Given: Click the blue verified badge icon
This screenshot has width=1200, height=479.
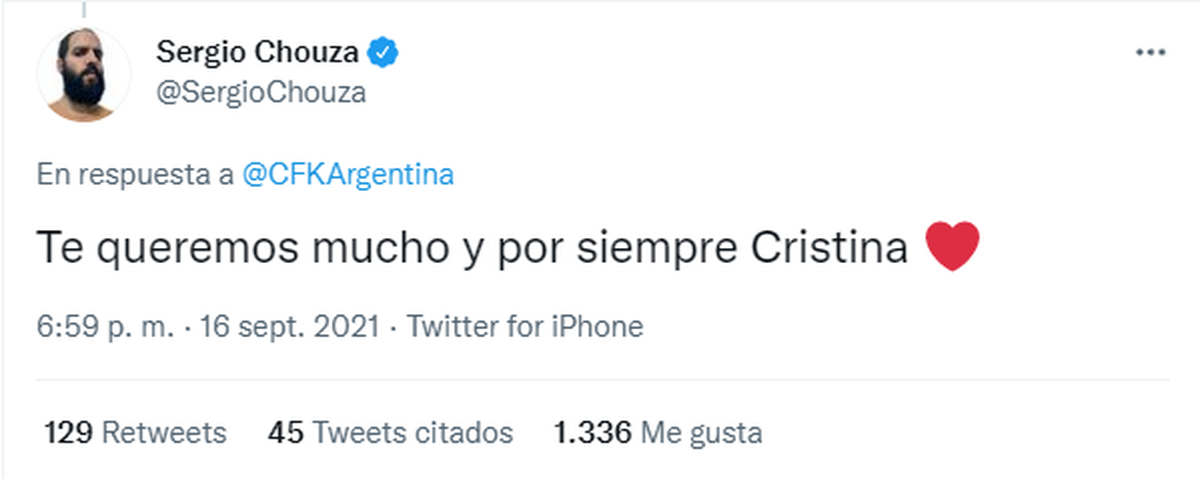Looking at the screenshot, I should [384, 52].
